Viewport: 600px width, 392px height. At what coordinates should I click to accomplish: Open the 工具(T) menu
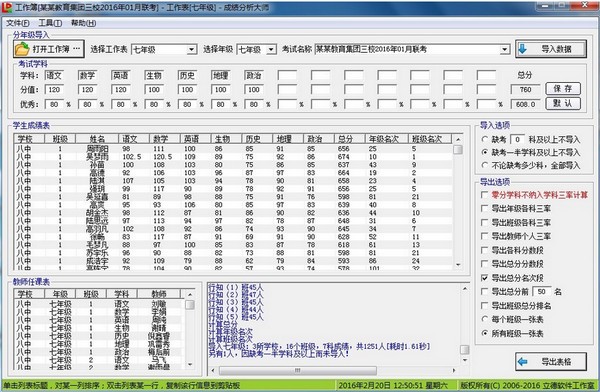click(50, 23)
